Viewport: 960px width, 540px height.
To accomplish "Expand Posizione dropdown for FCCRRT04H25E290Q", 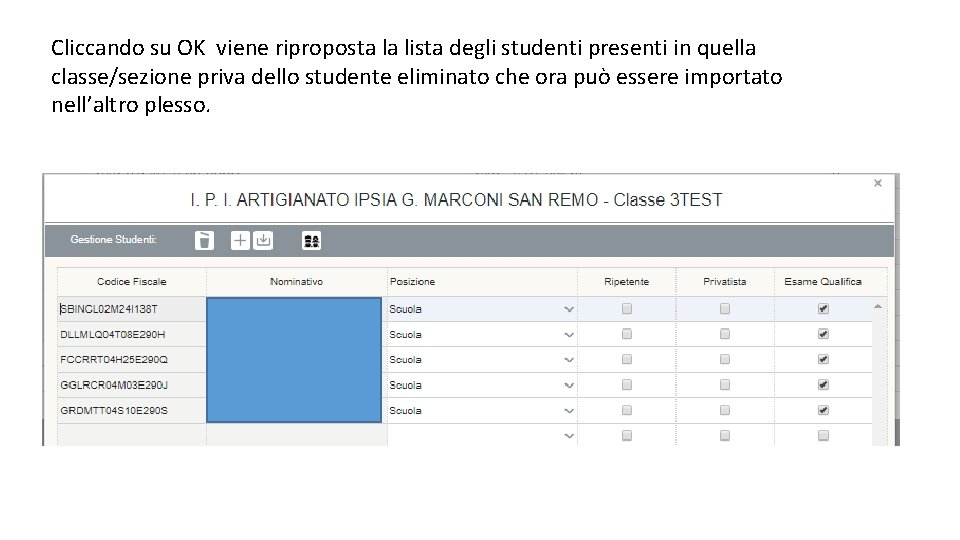I will pos(569,359).
